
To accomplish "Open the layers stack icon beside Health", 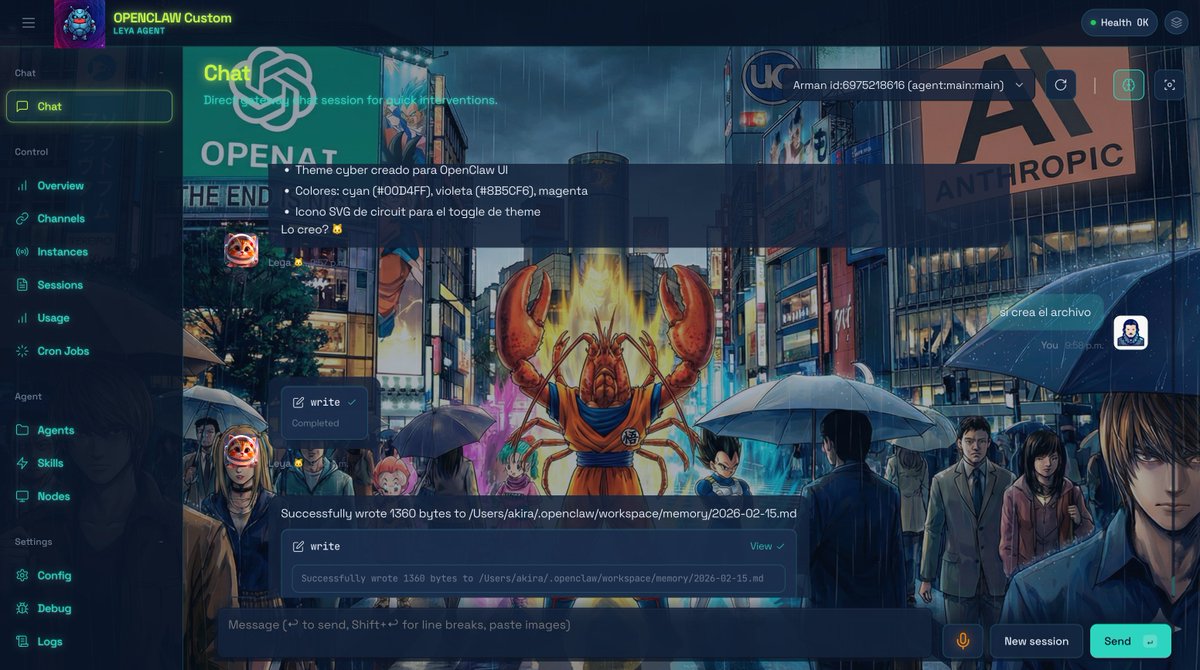I will (1176, 23).
